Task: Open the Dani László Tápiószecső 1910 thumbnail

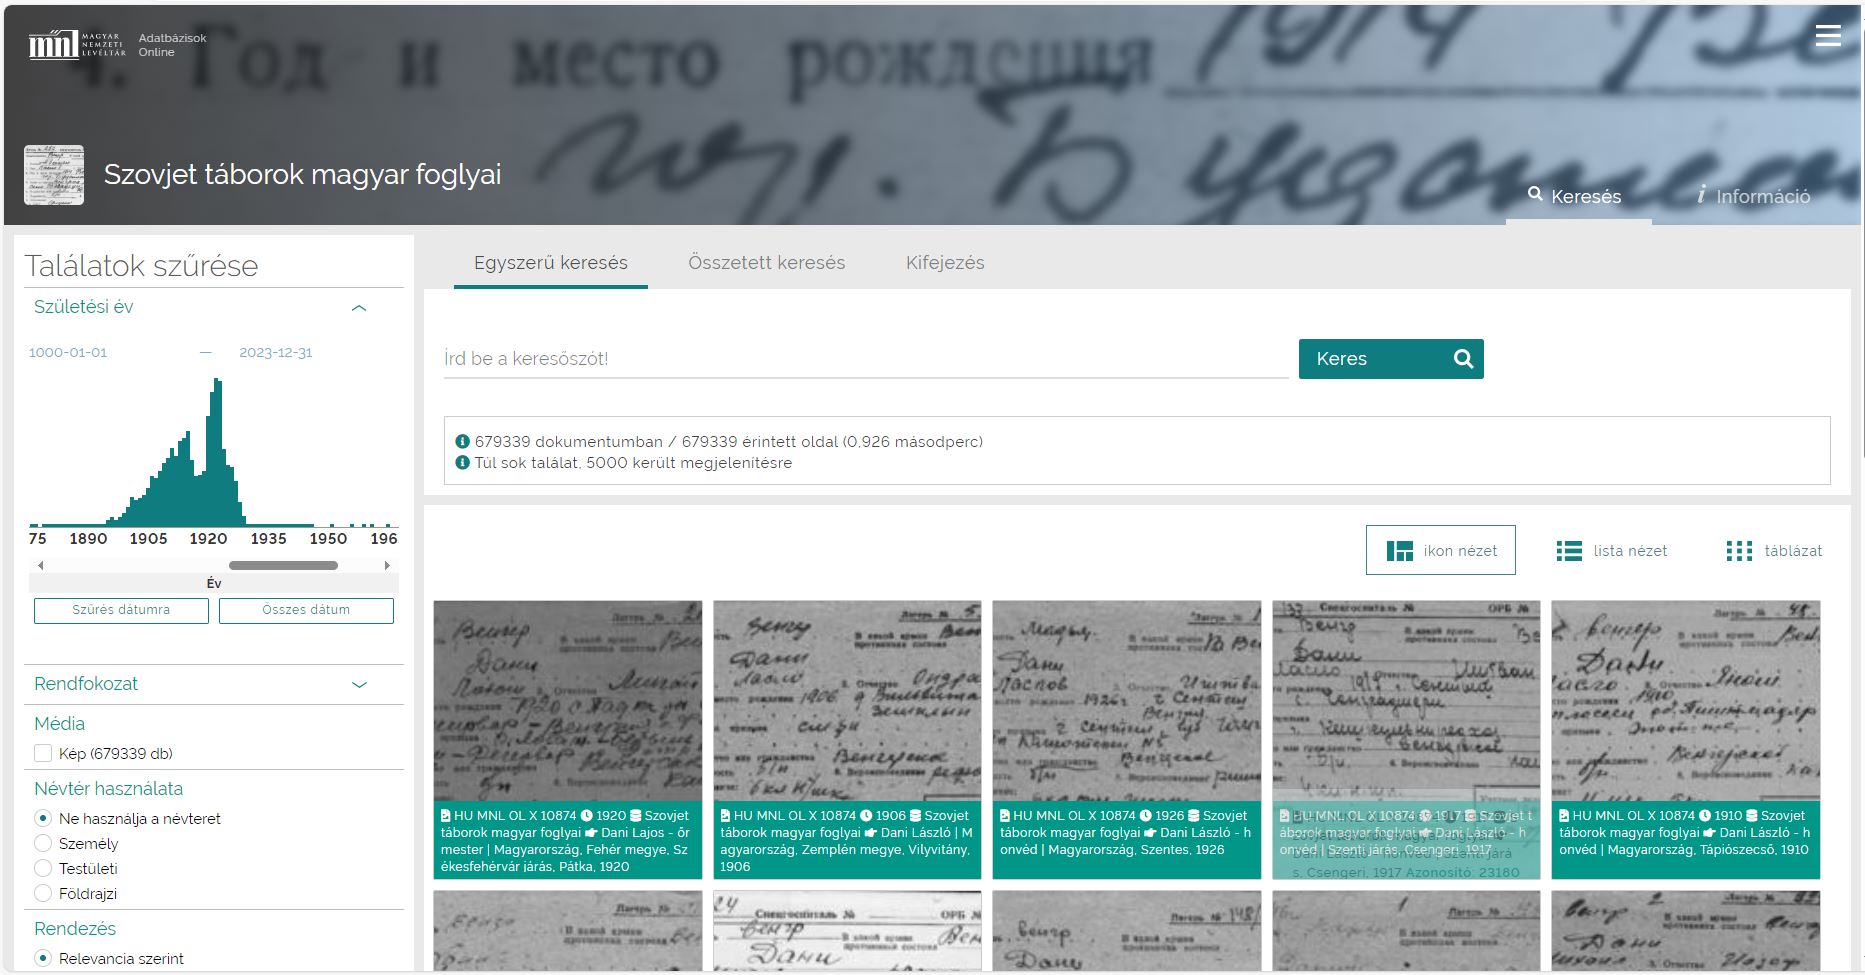Action: tap(1686, 701)
